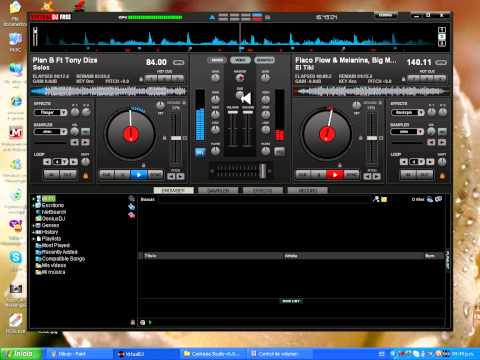This screenshot has height=360, width=480.
Task: Click the right deck pitch slider handle
Action: click(372, 138)
